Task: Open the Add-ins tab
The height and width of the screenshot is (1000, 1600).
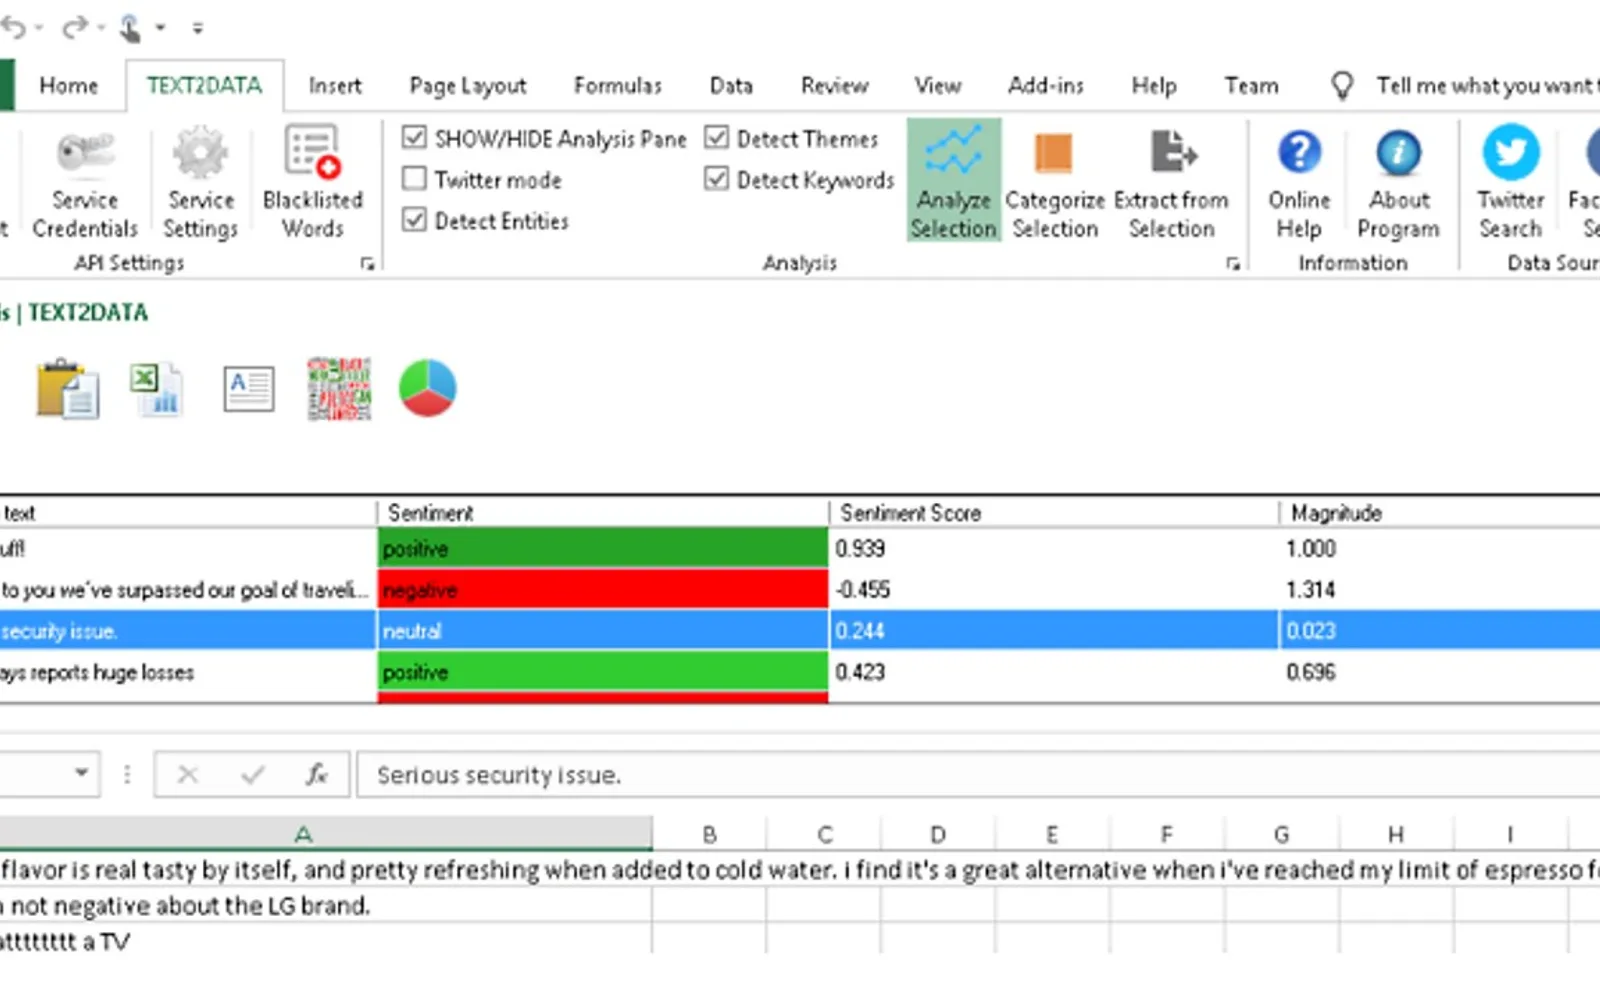Action: click(x=1046, y=86)
